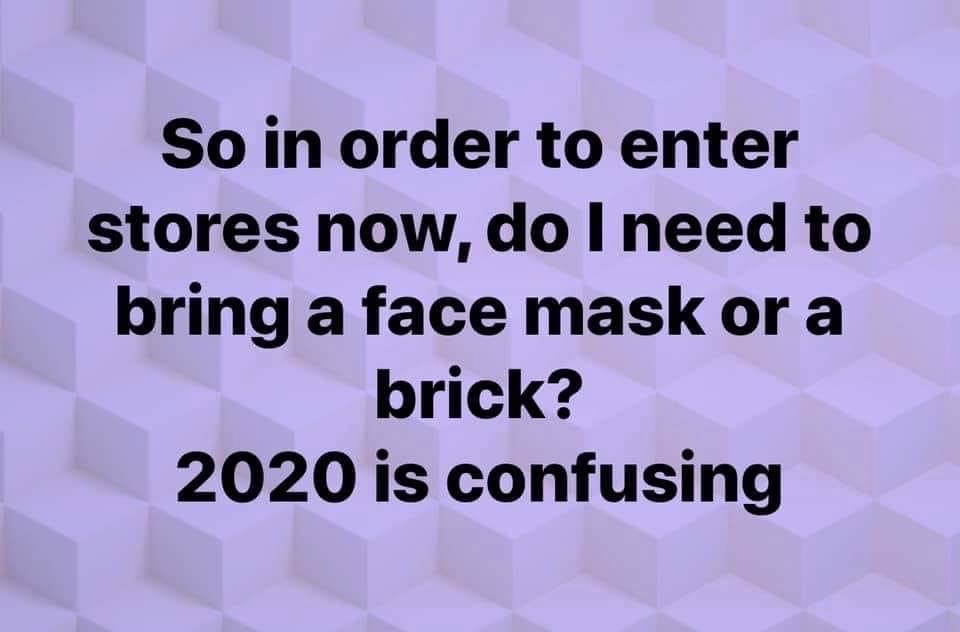This screenshot has height=632, width=960.
Task: Click the capital letter "I" before "need"
Action: [600, 231]
